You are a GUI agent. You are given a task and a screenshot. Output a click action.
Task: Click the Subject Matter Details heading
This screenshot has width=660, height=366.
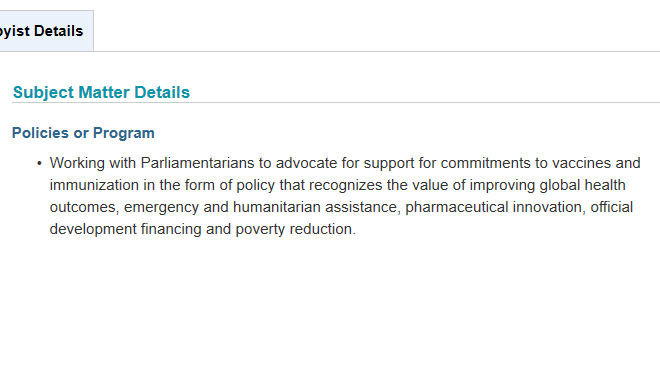(x=101, y=92)
